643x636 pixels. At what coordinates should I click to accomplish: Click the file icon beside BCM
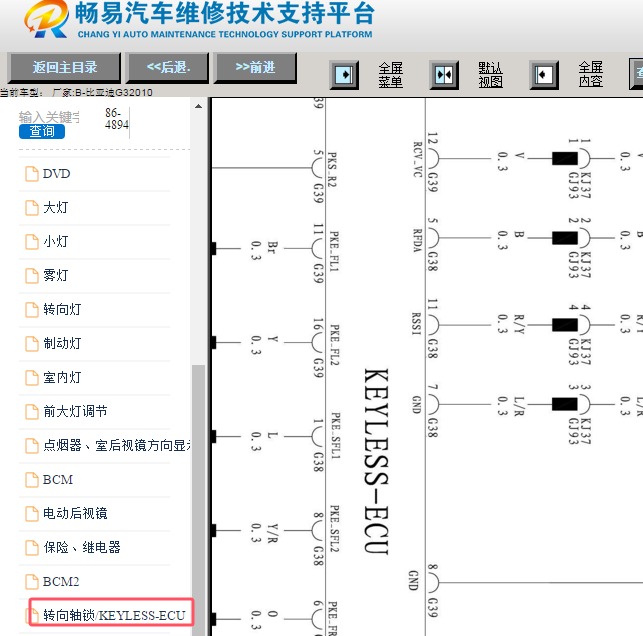(x=32, y=480)
